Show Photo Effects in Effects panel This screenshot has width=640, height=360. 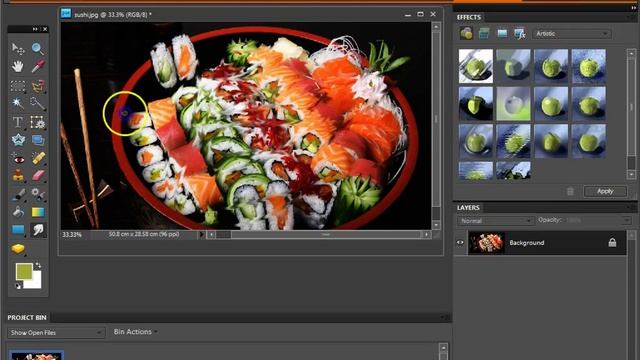[x=502, y=33]
